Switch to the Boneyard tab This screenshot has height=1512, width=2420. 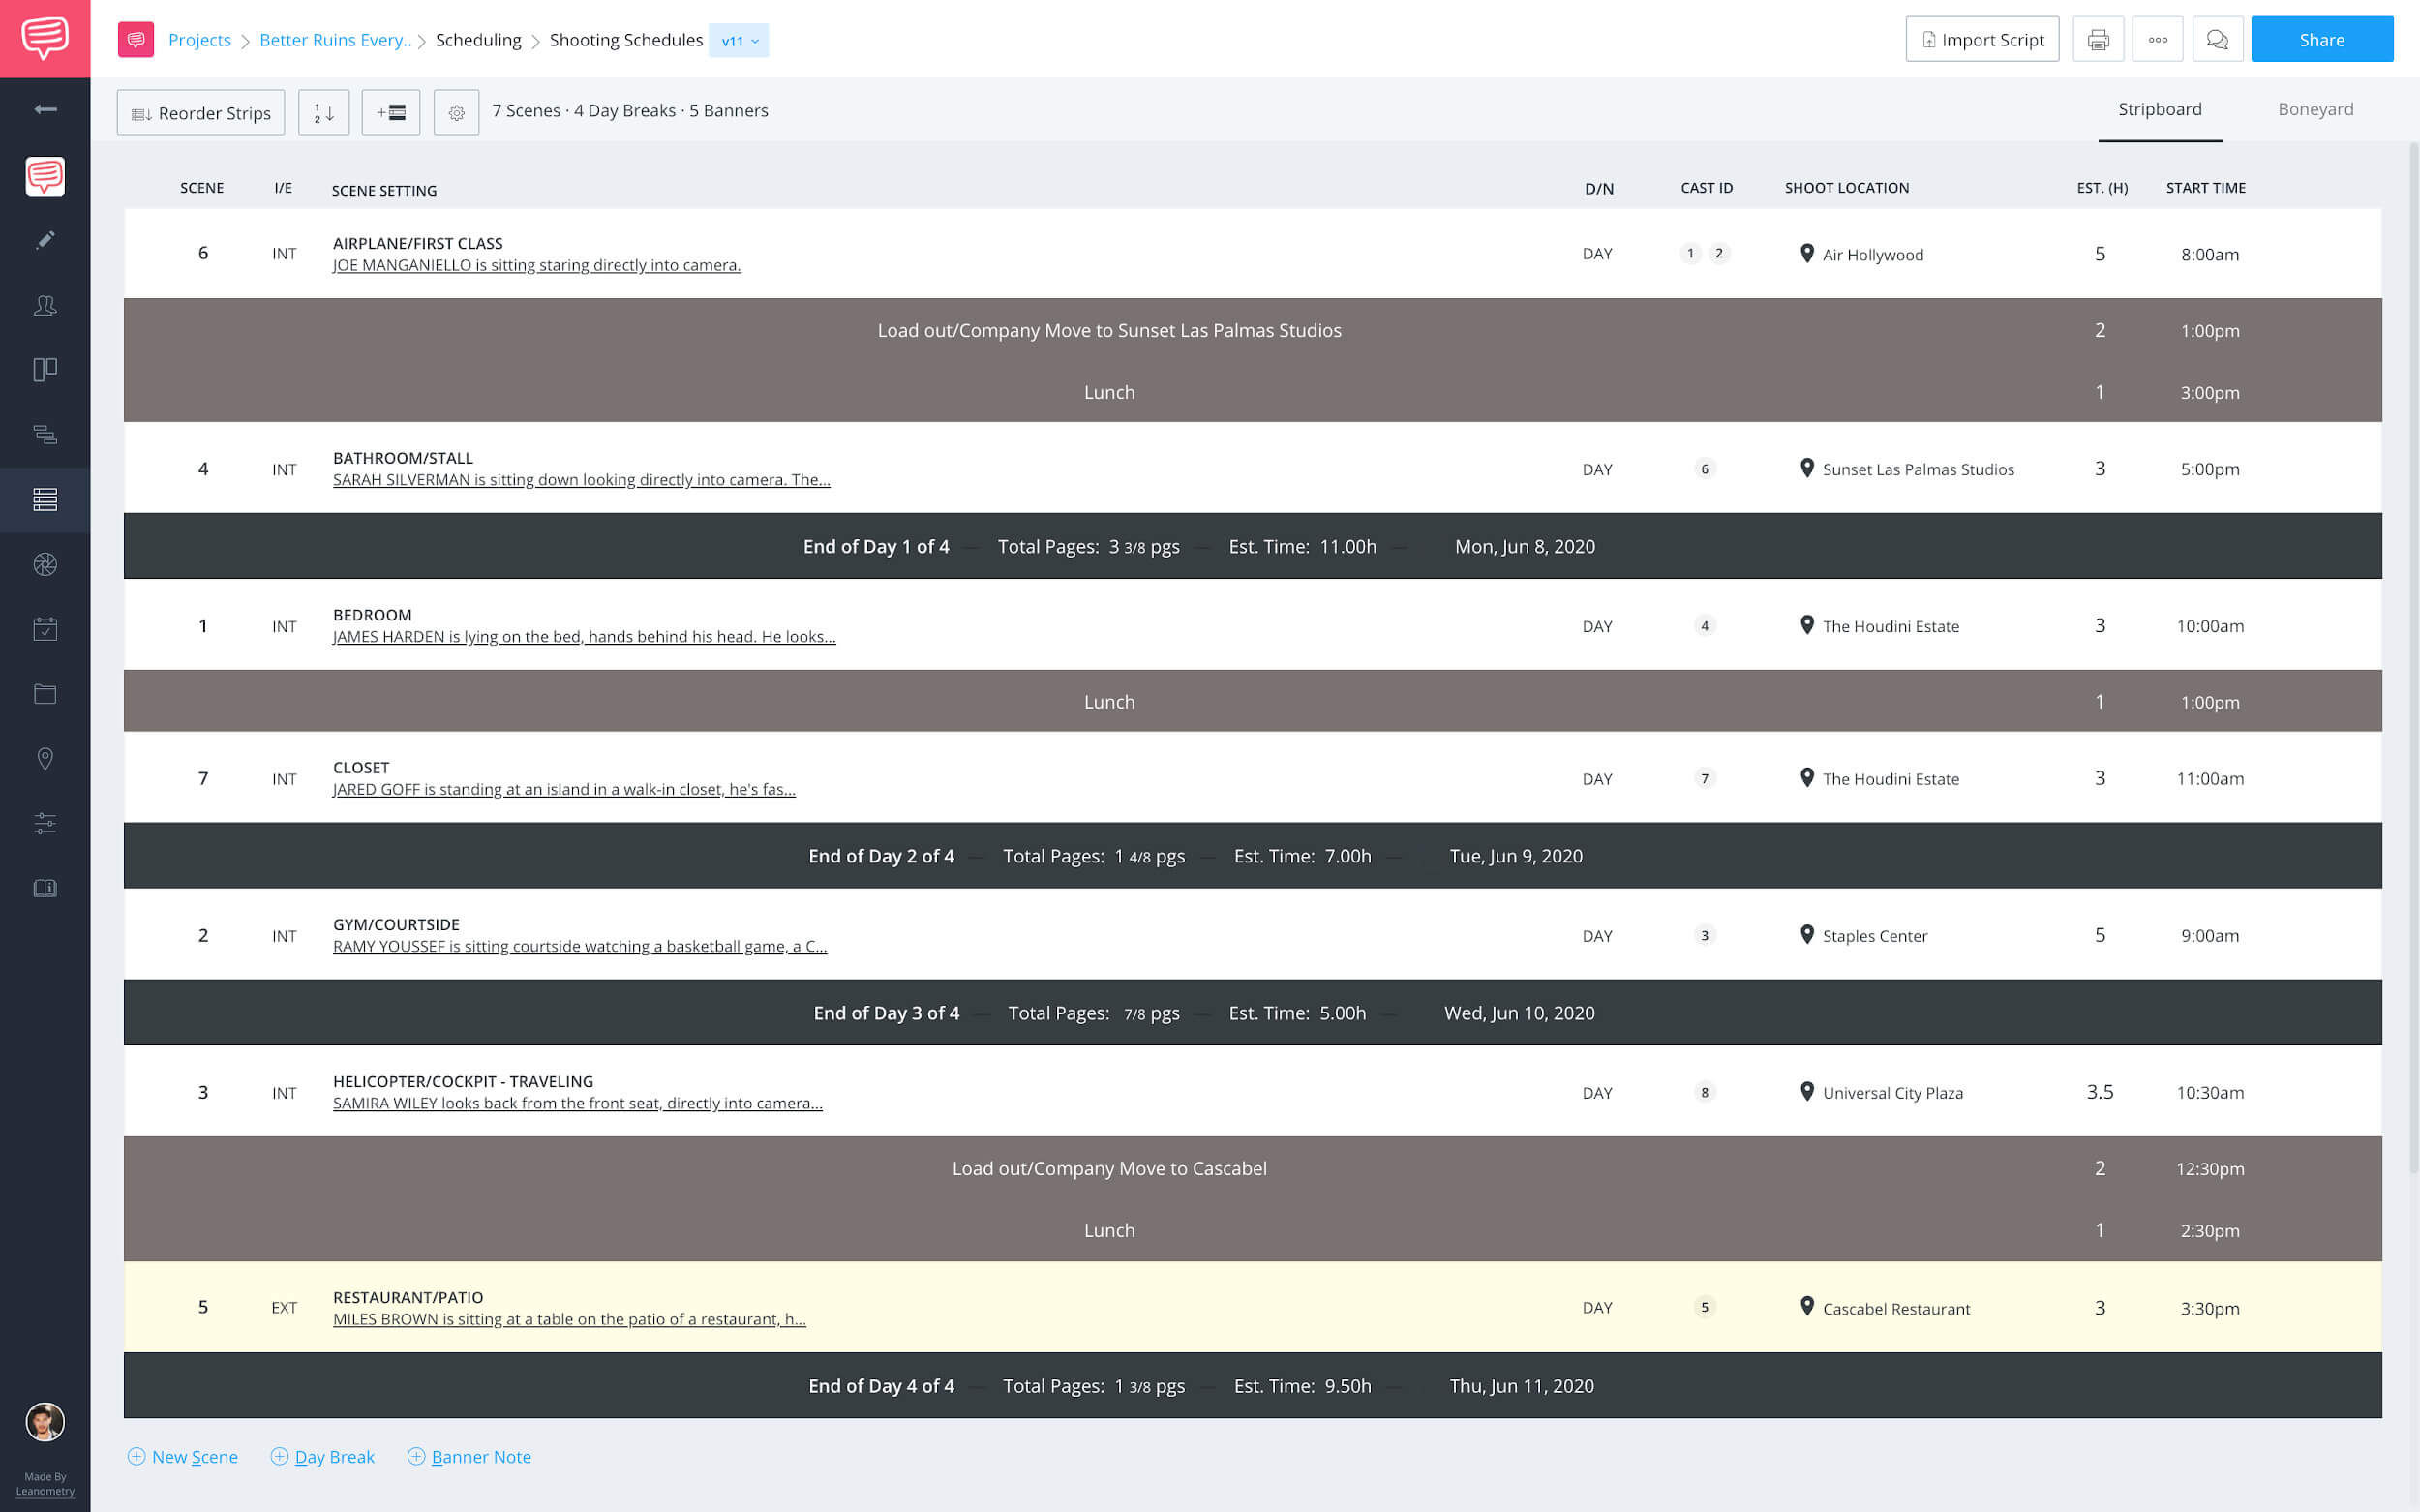(x=2315, y=108)
